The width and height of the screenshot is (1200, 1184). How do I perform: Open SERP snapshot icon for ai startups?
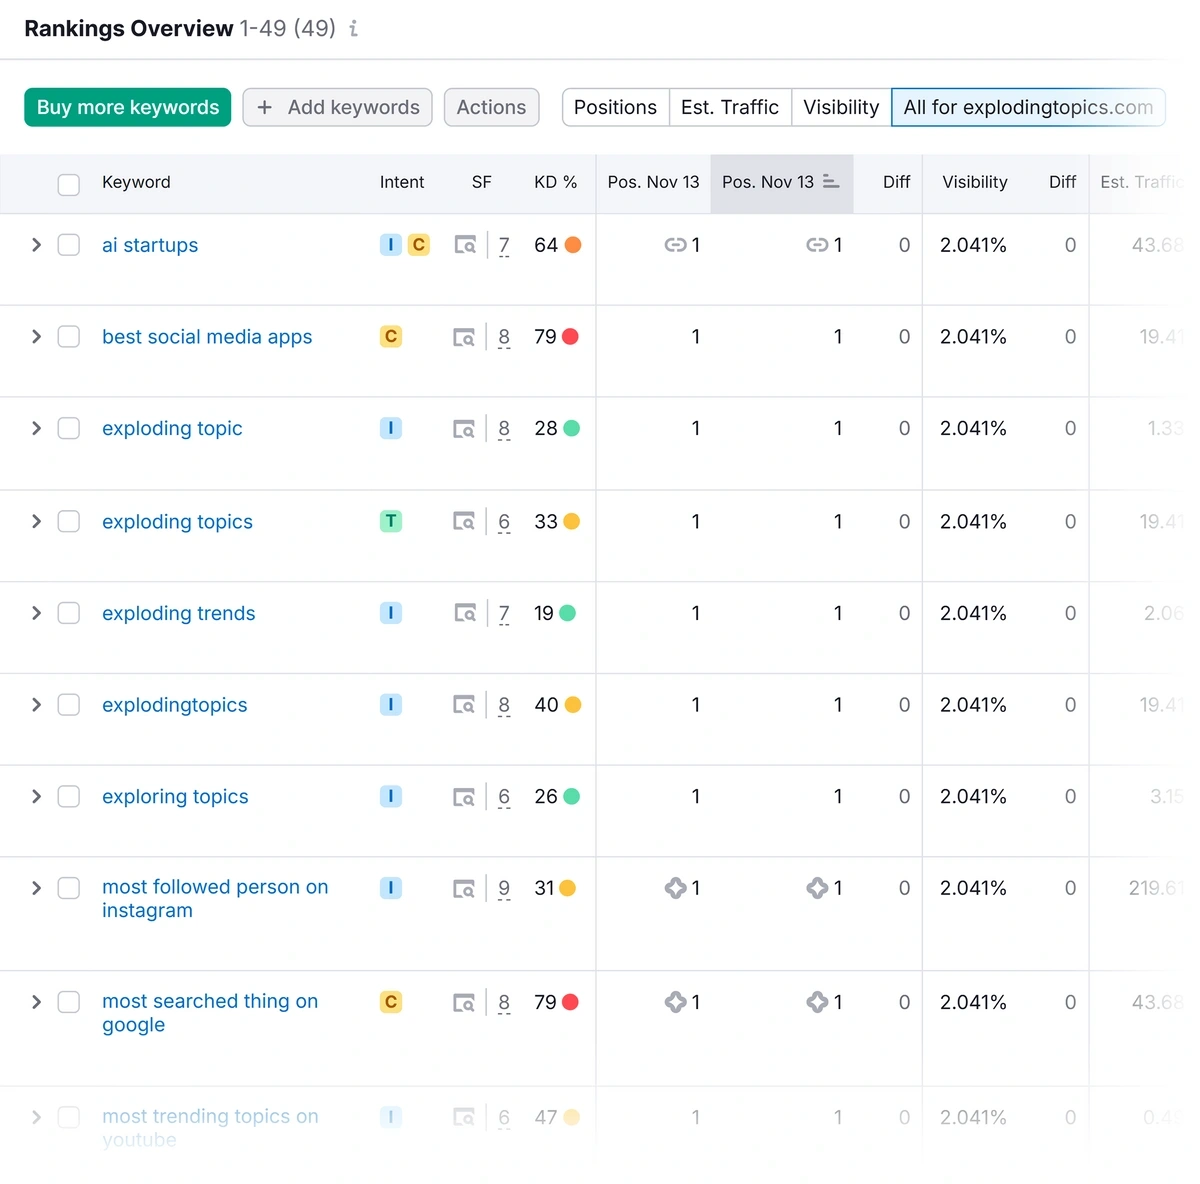pos(465,245)
